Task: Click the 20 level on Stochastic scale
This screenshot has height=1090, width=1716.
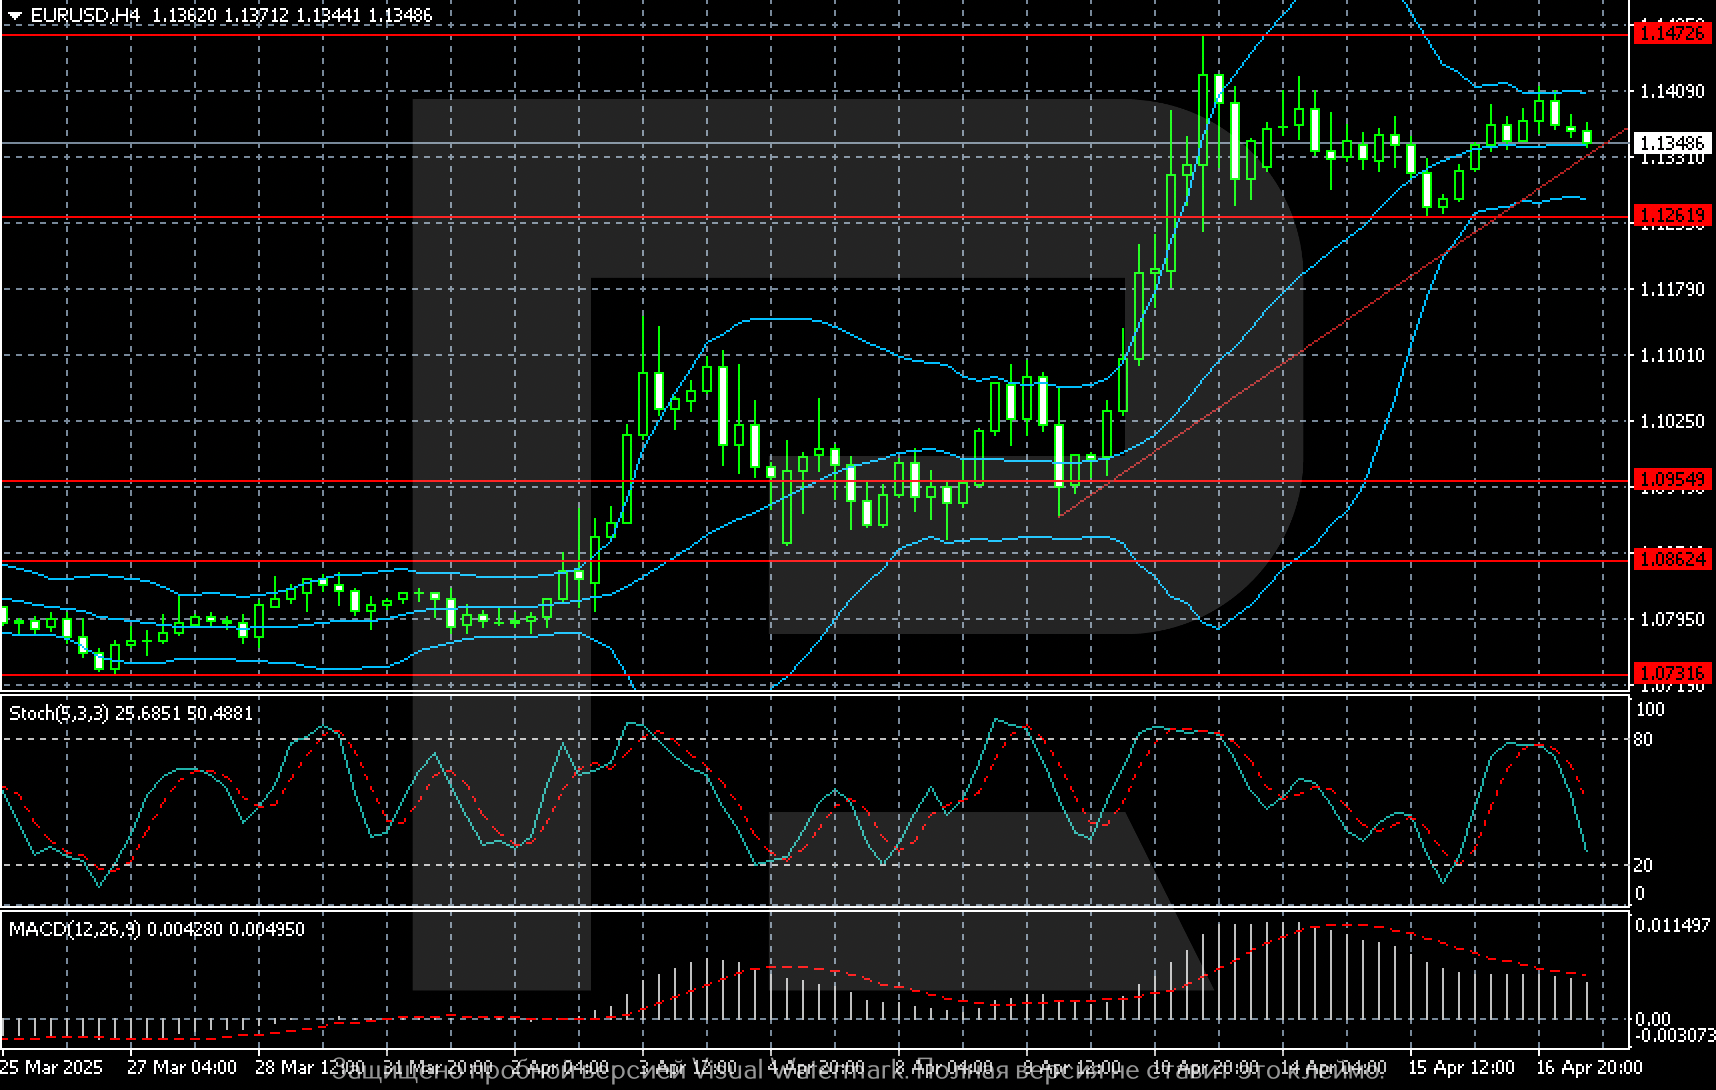Action: 1641,865
